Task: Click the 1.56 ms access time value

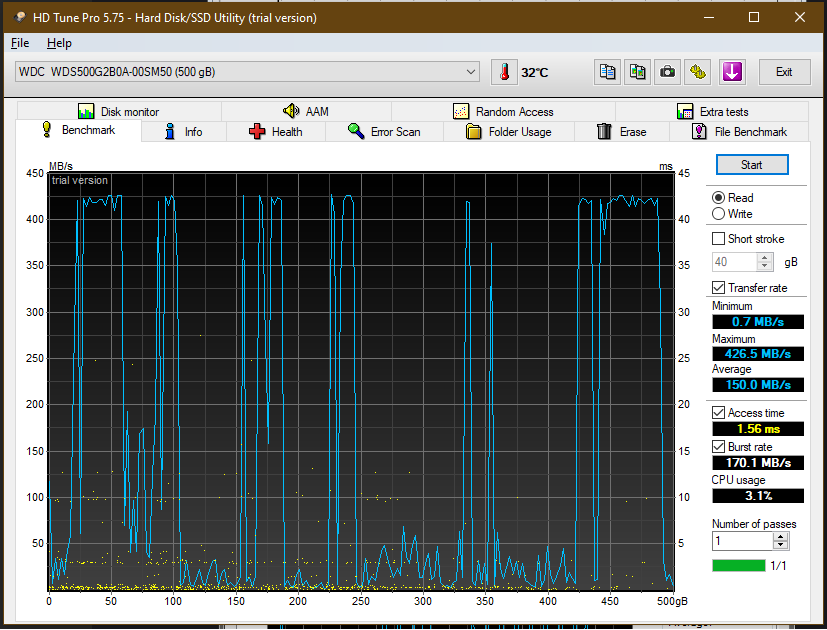Action: click(758, 428)
